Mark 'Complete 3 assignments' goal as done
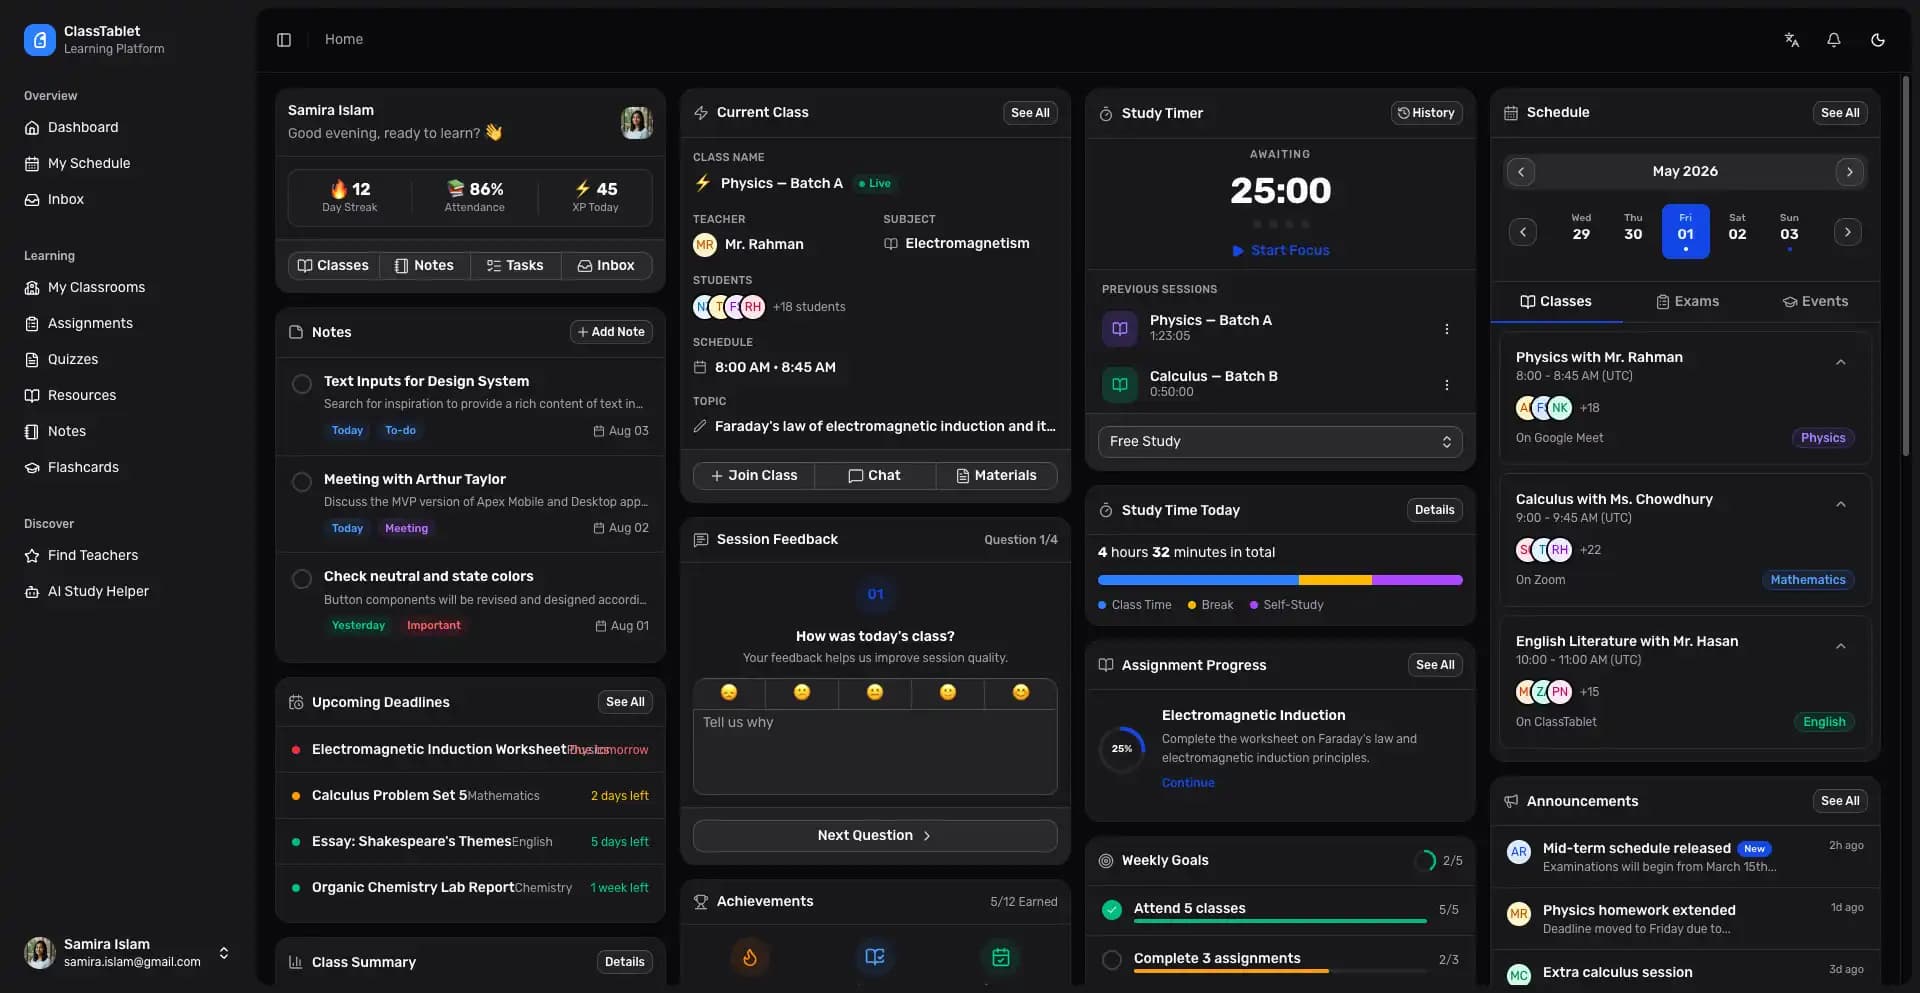1920x993 pixels. (x=1111, y=960)
